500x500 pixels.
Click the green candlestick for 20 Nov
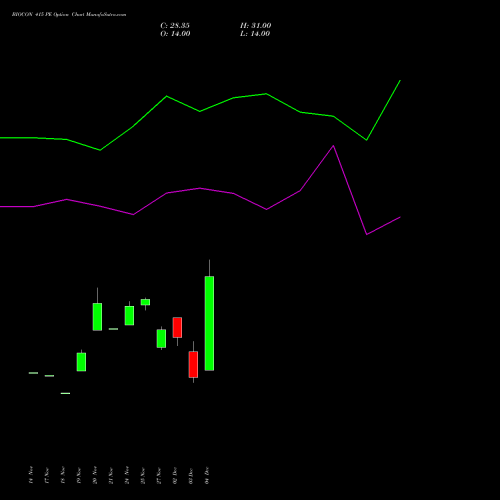[97, 317]
